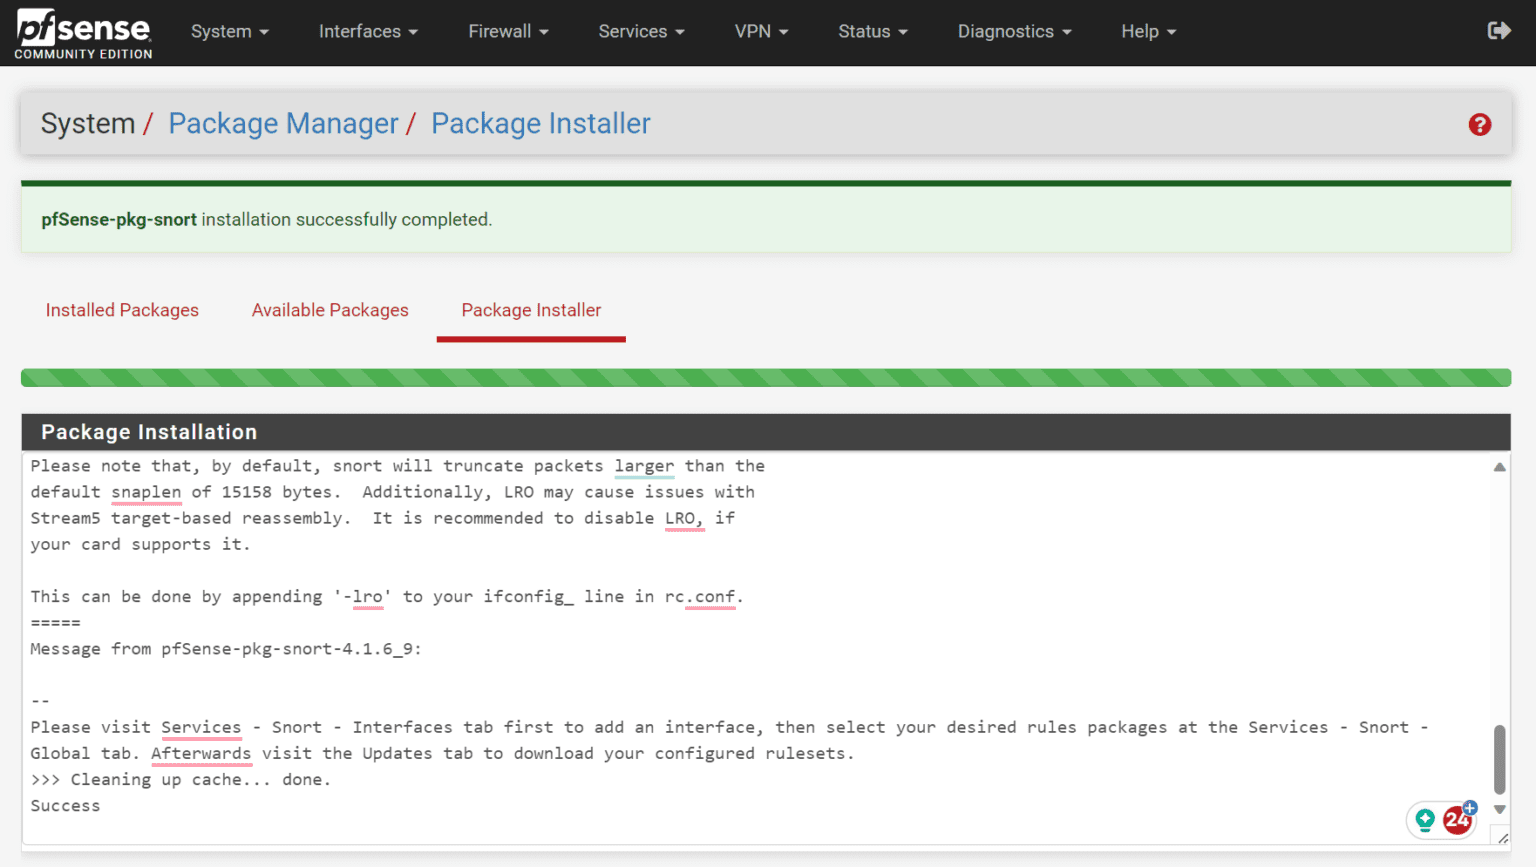The height and width of the screenshot is (867, 1536).
Task: Click the blue plus on the notification badge
Action: [1469, 806]
